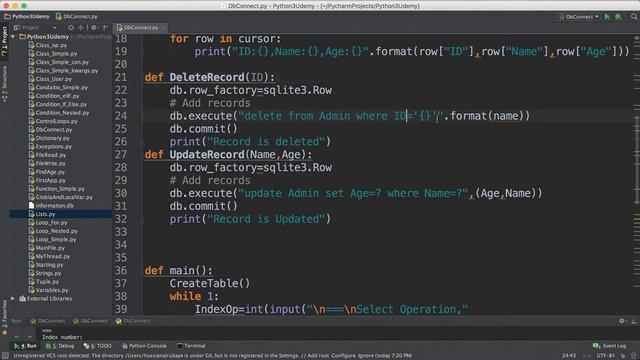Select FirstApp.py file
The width and height of the screenshot is (640, 360).
click(47, 180)
